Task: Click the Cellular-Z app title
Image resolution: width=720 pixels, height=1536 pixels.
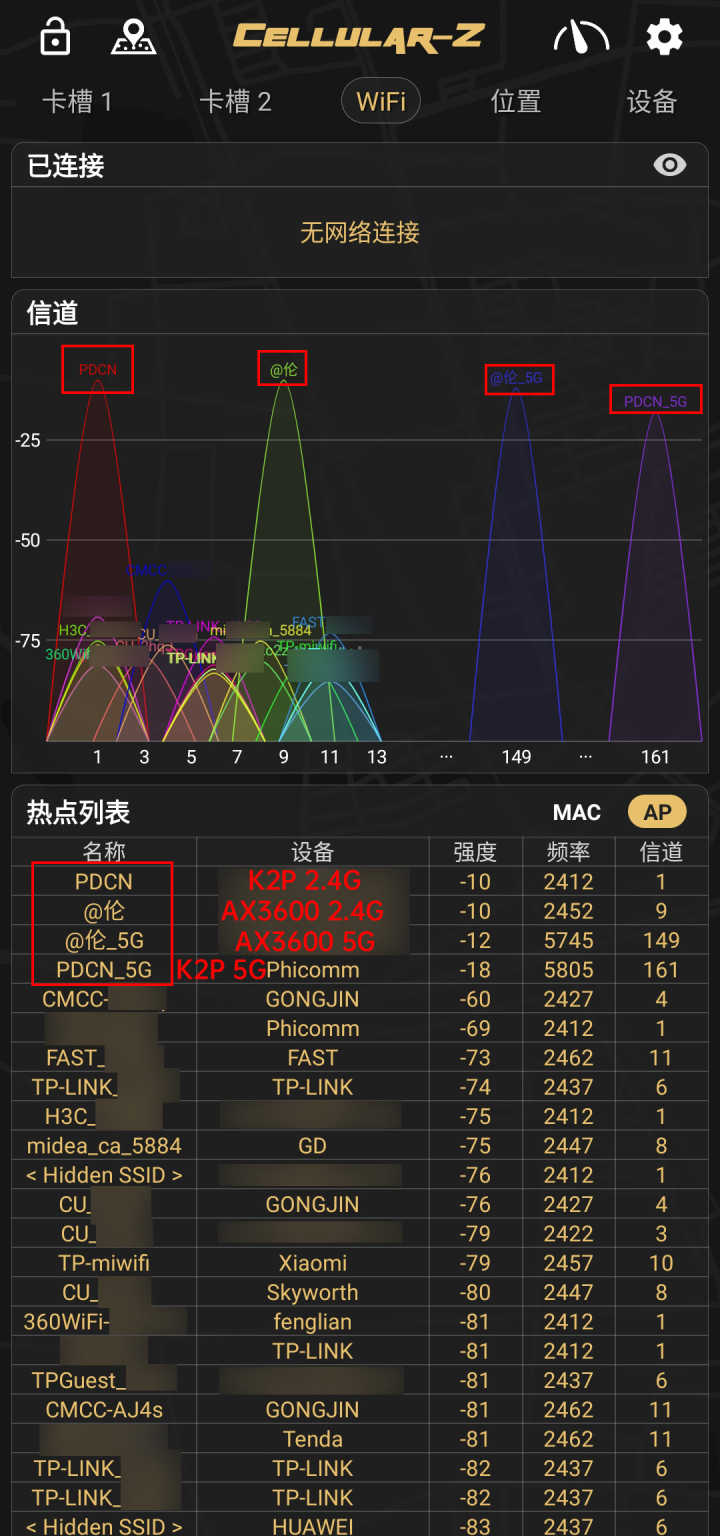Action: click(359, 38)
